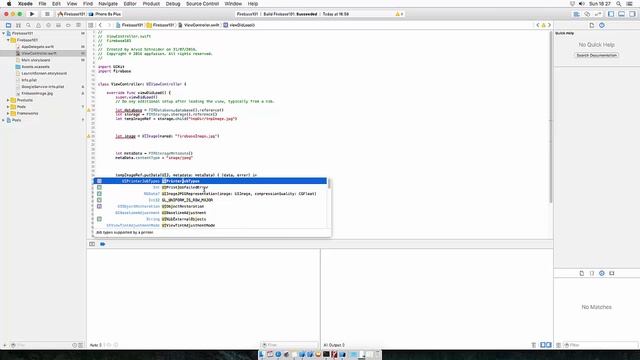Screen dimensions: 640x360
Task: Click the warning marker beside let image line
Action: (x=89, y=136)
